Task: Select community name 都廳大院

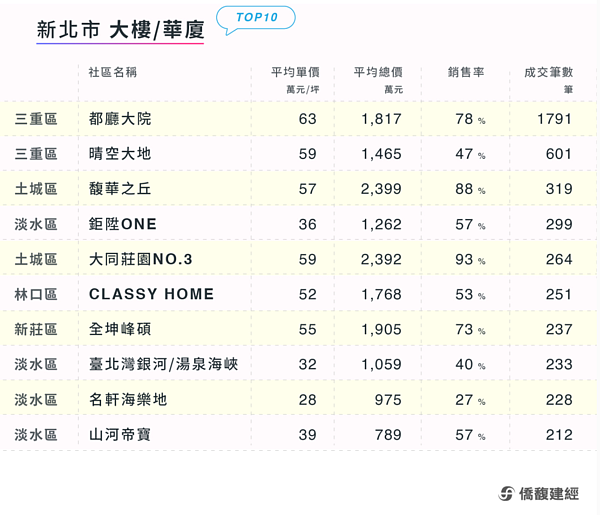Action: click(120, 119)
